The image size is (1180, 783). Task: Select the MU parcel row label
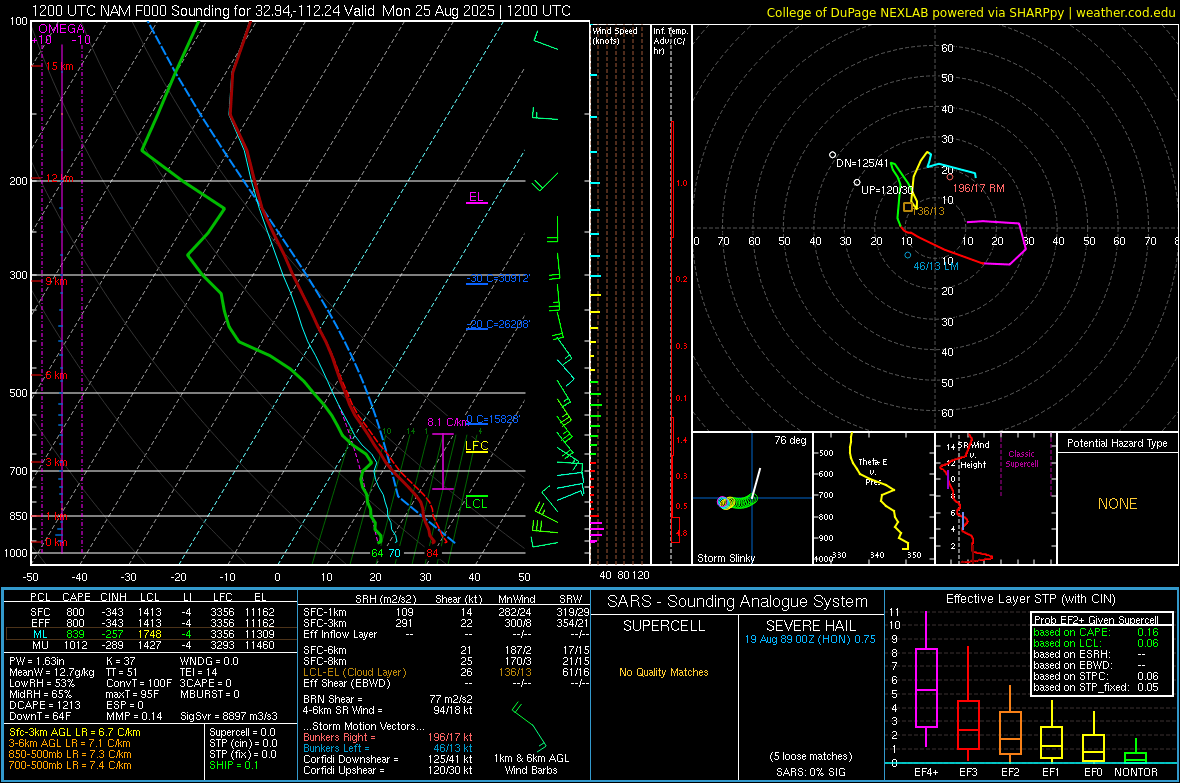[40, 645]
